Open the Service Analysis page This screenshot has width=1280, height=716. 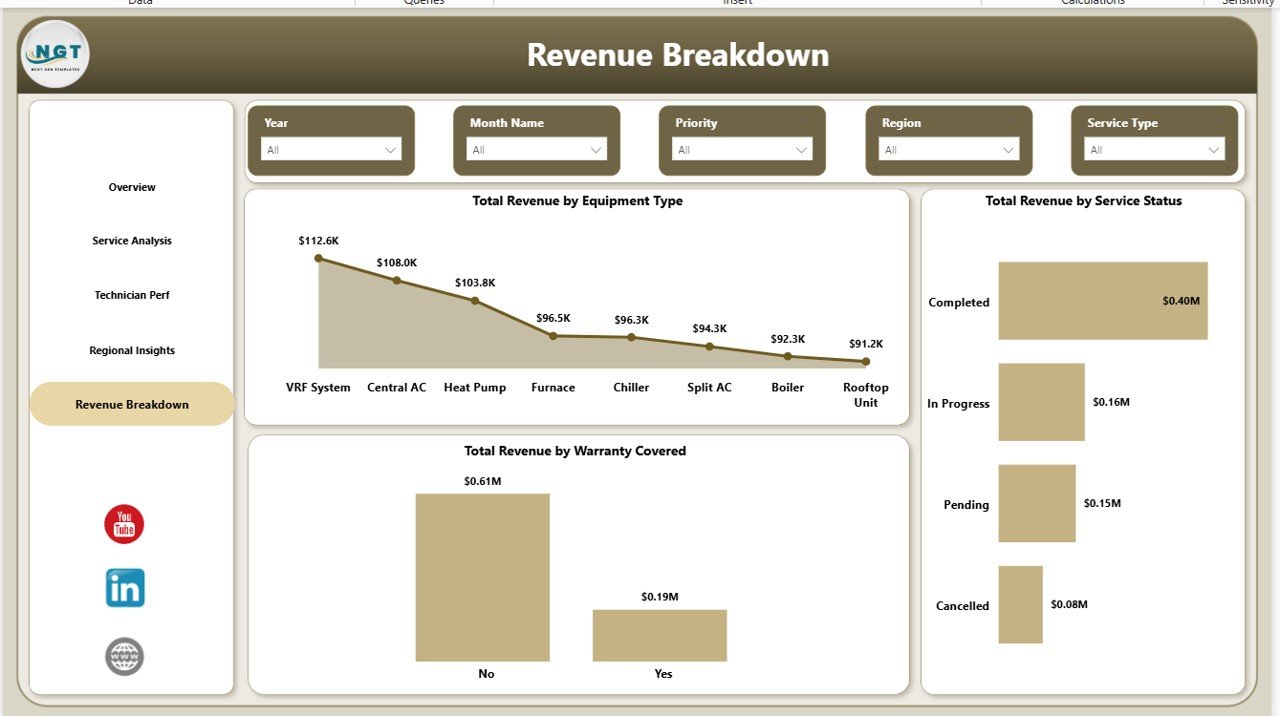(131, 240)
